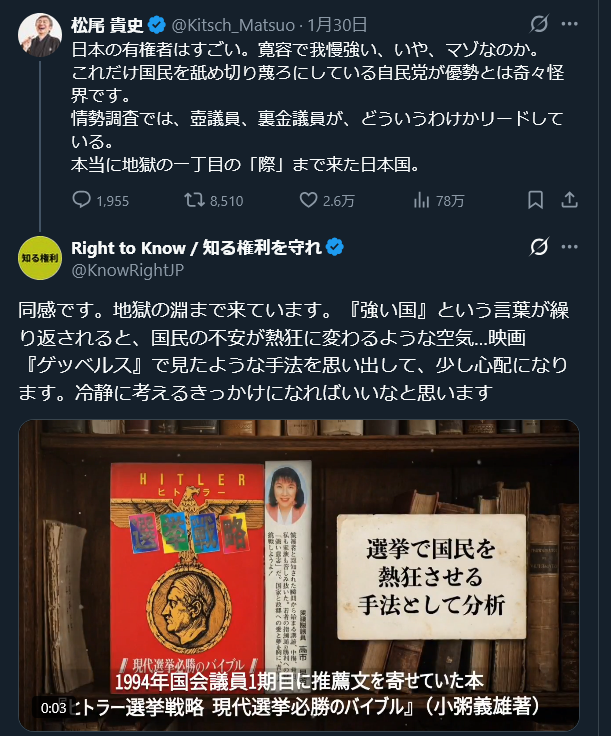Share 松尾 貴史's tweet via share icon
This screenshot has width=611, height=736.
[x=569, y=200]
